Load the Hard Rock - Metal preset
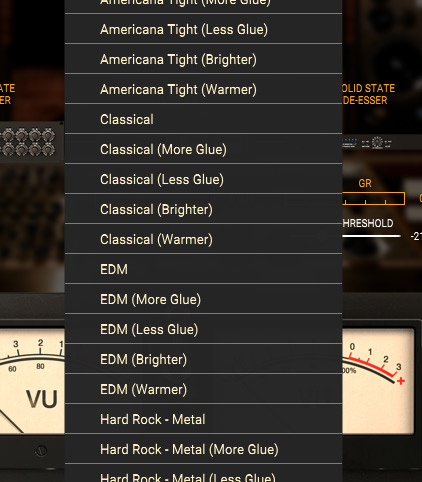422x482 pixels. point(203,419)
